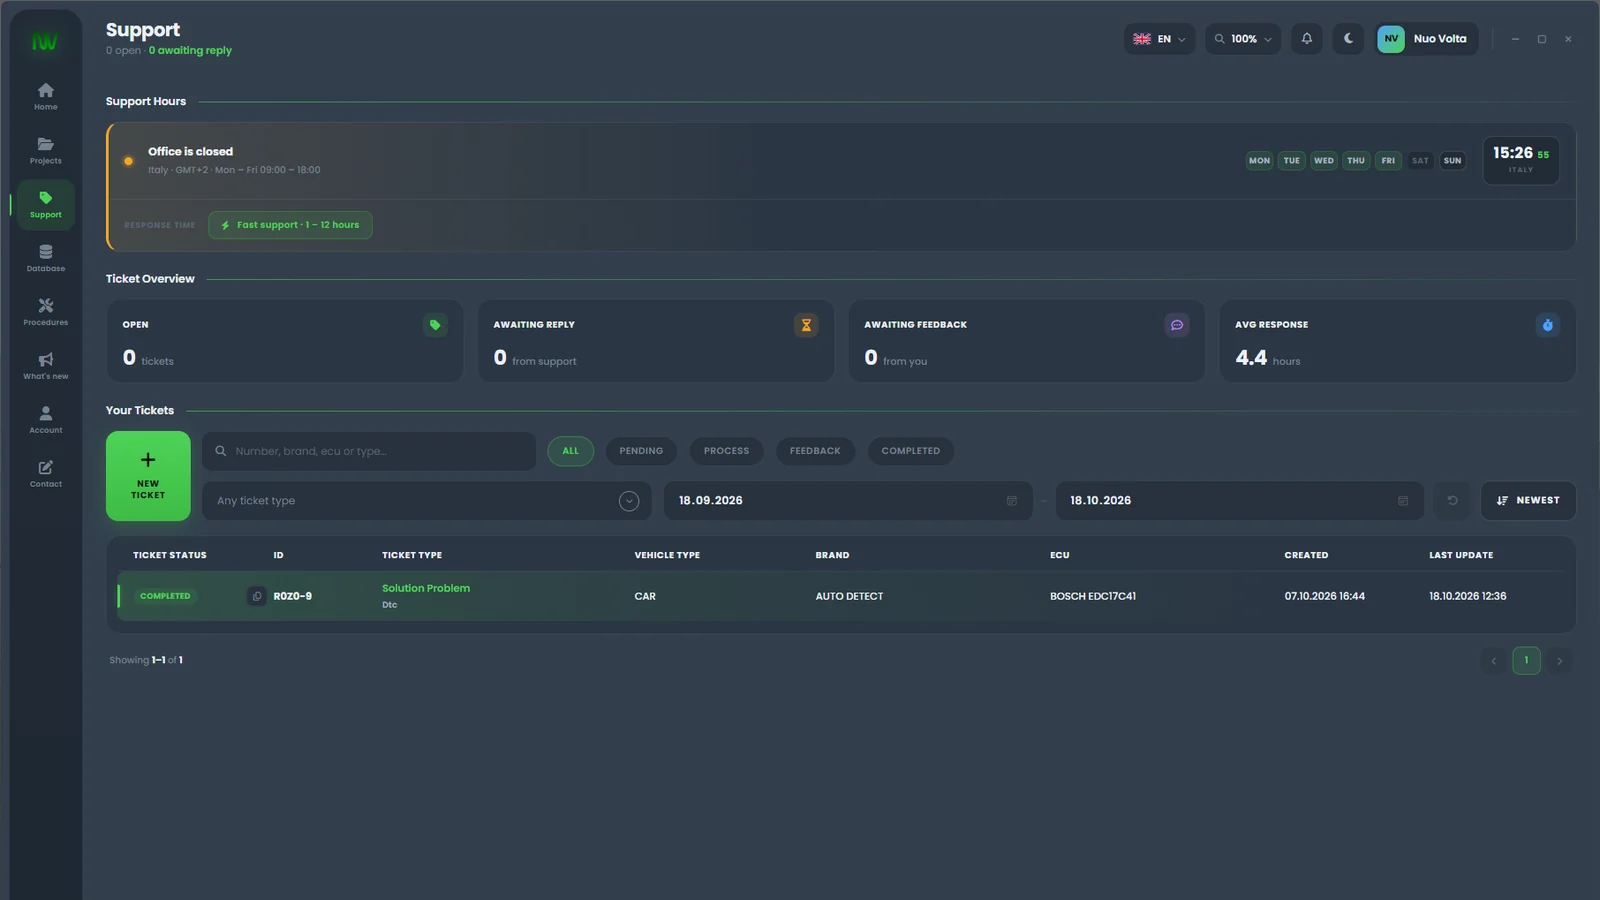The height and width of the screenshot is (900, 1600).
Task: Click the ticket search field
Action: tap(369, 451)
